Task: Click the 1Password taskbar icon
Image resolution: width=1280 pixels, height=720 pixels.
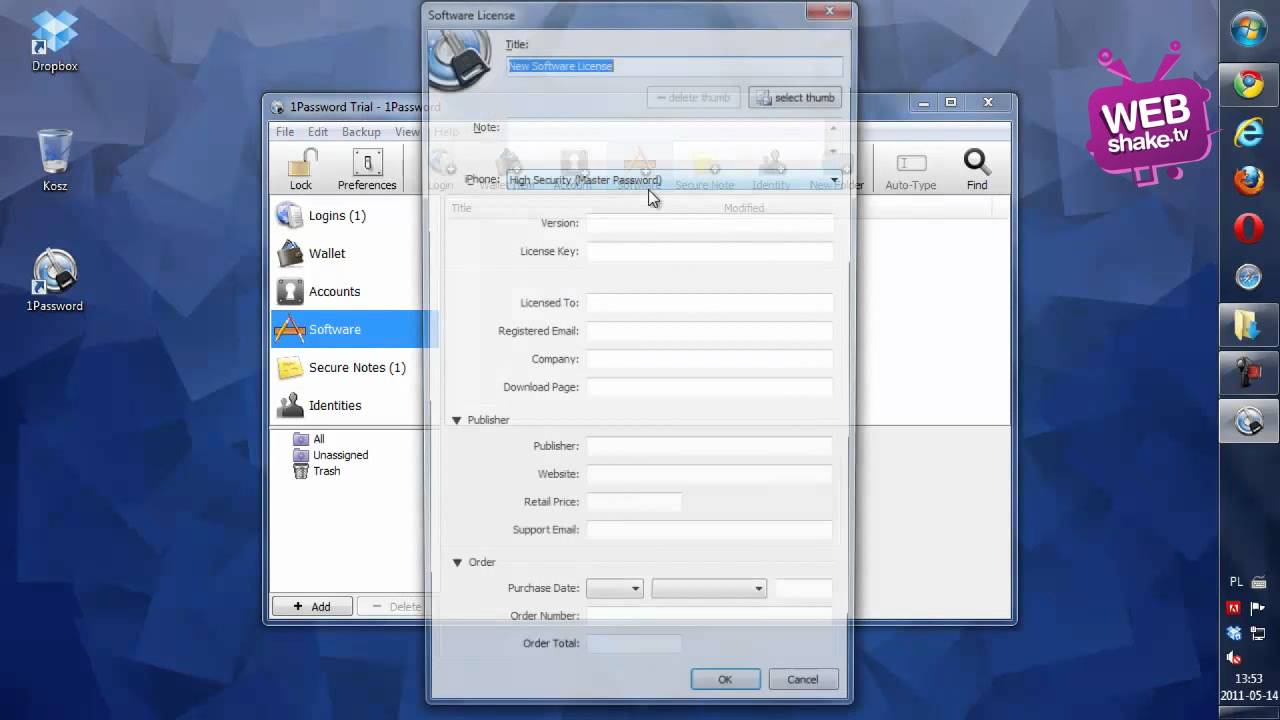Action: click(x=1249, y=422)
